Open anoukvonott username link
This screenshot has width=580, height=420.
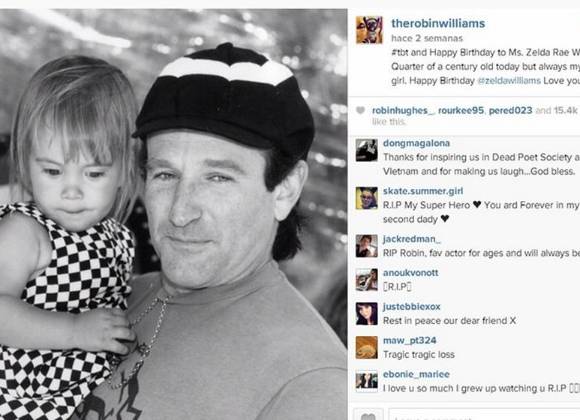(411, 273)
